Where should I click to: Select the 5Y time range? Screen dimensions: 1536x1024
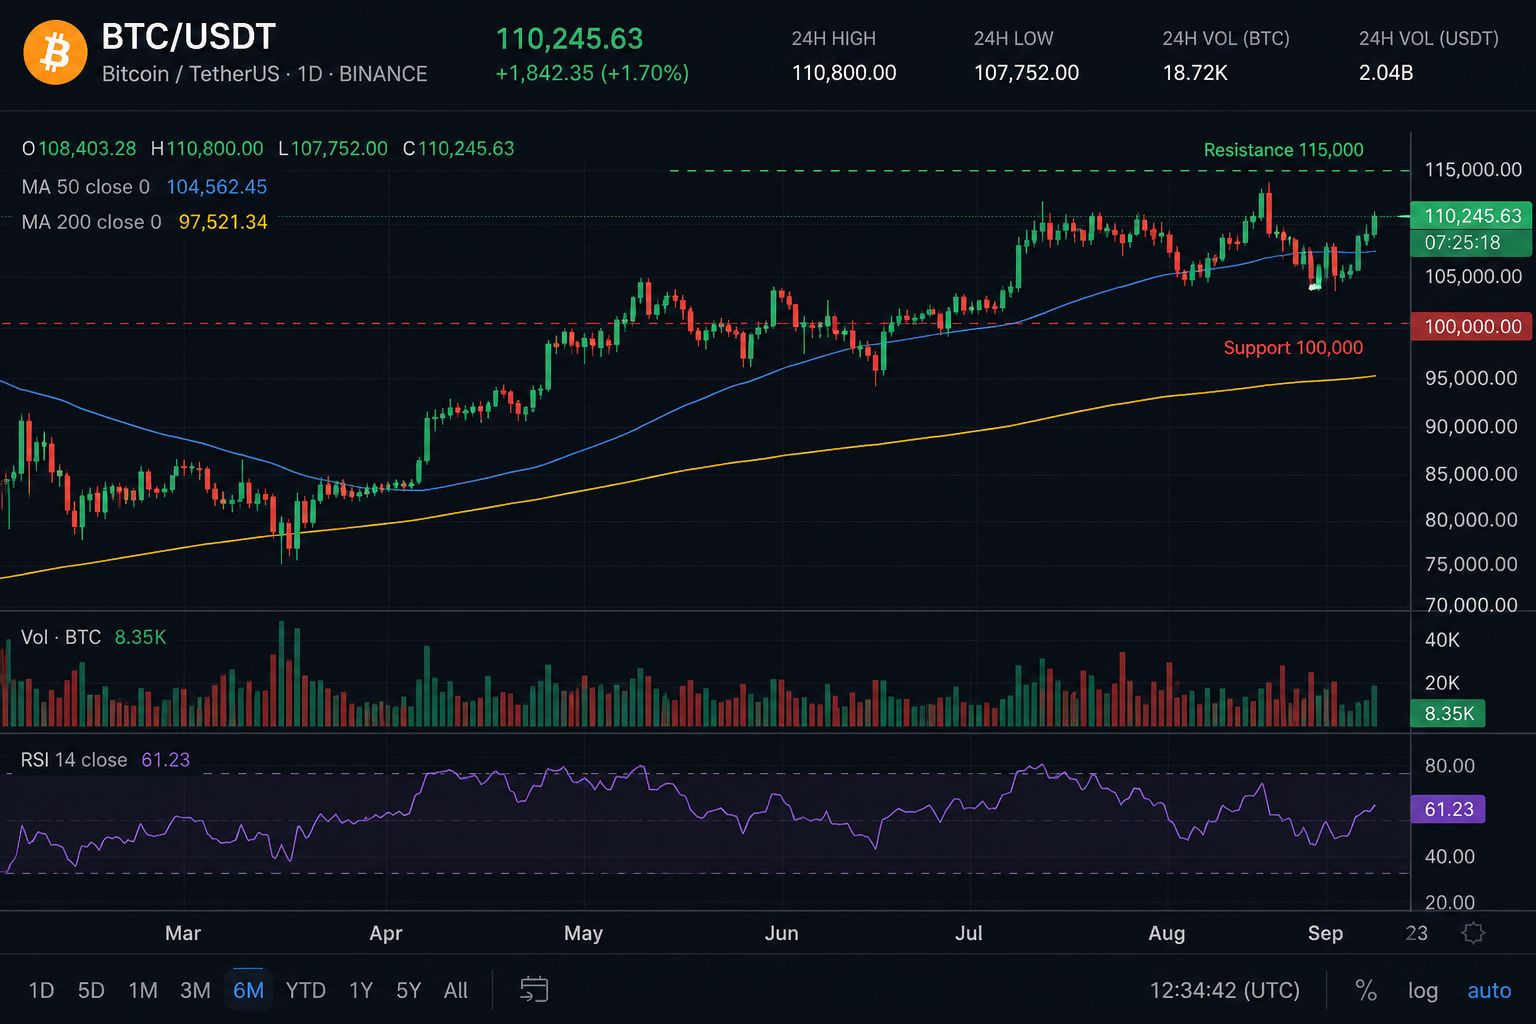tap(409, 990)
